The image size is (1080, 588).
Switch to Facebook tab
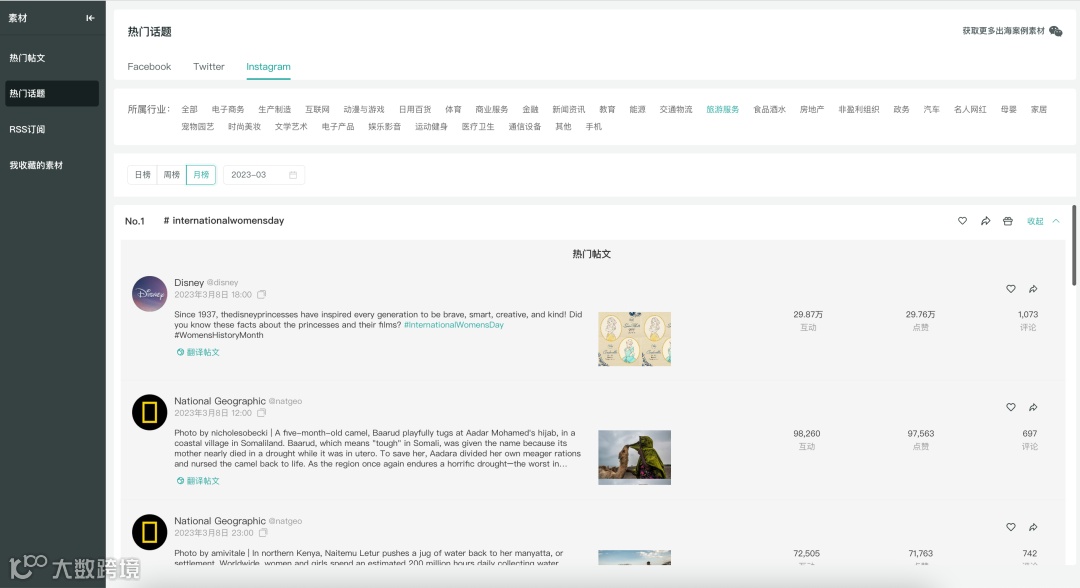(x=149, y=67)
